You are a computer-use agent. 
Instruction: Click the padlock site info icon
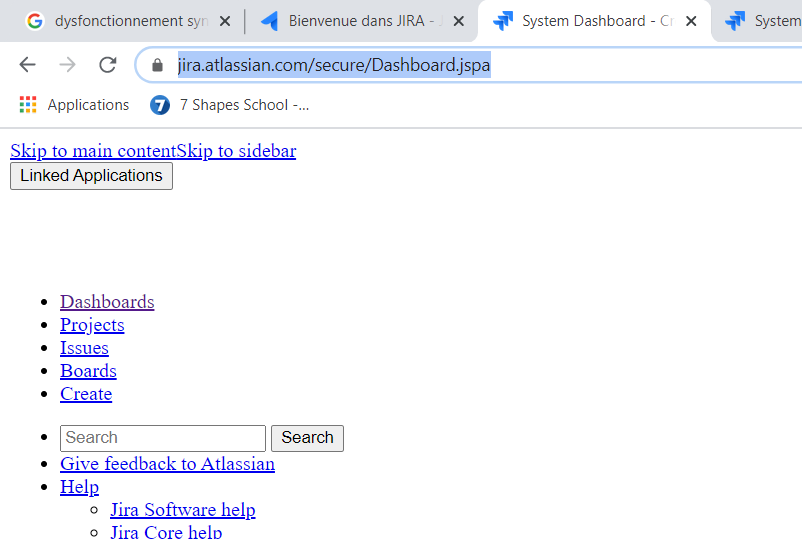[157, 65]
